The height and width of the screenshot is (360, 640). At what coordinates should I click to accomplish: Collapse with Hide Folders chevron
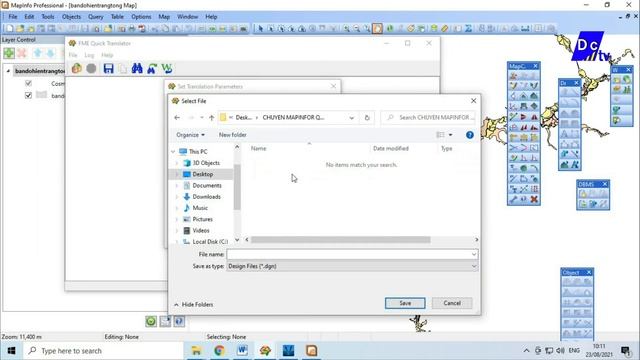pyautogui.click(x=176, y=304)
